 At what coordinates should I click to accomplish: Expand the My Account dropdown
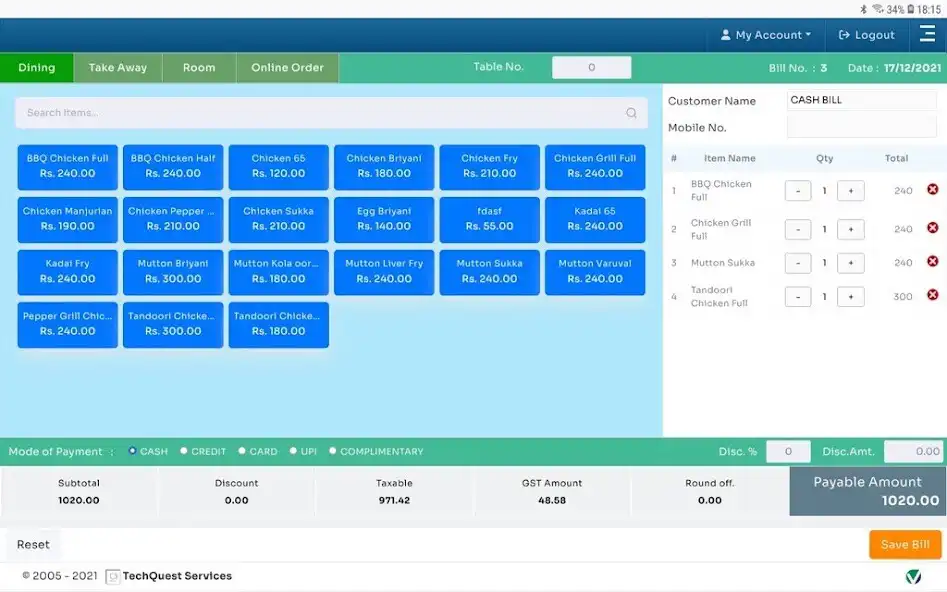pos(765,35)
